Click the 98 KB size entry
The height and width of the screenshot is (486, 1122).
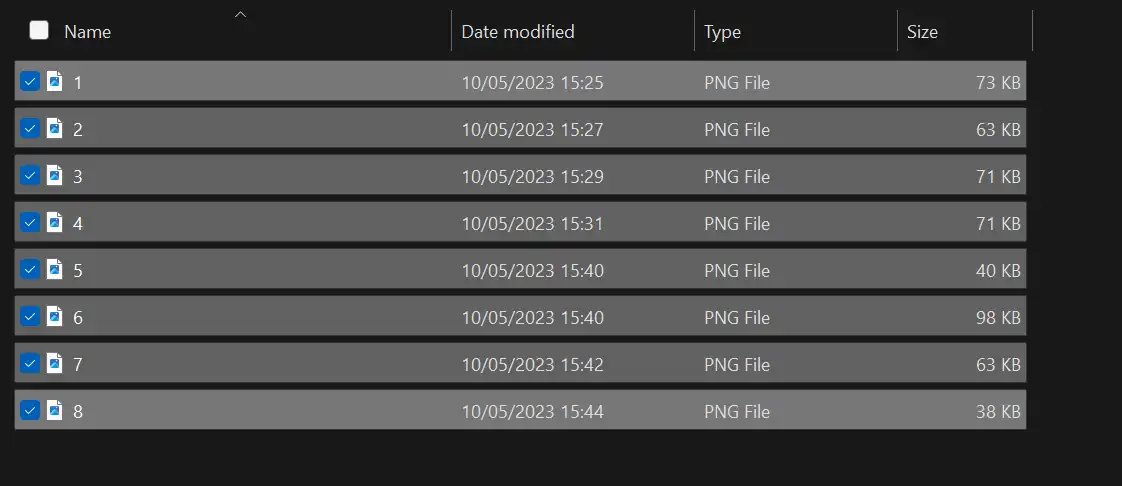(997, 317)
